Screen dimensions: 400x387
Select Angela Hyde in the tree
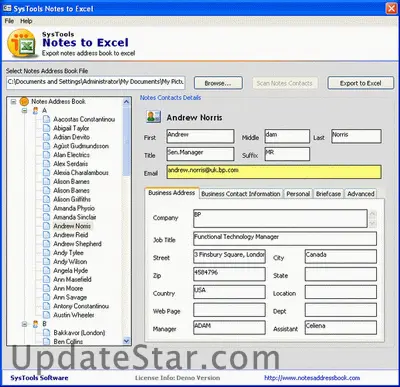click(x=70, y=271)
